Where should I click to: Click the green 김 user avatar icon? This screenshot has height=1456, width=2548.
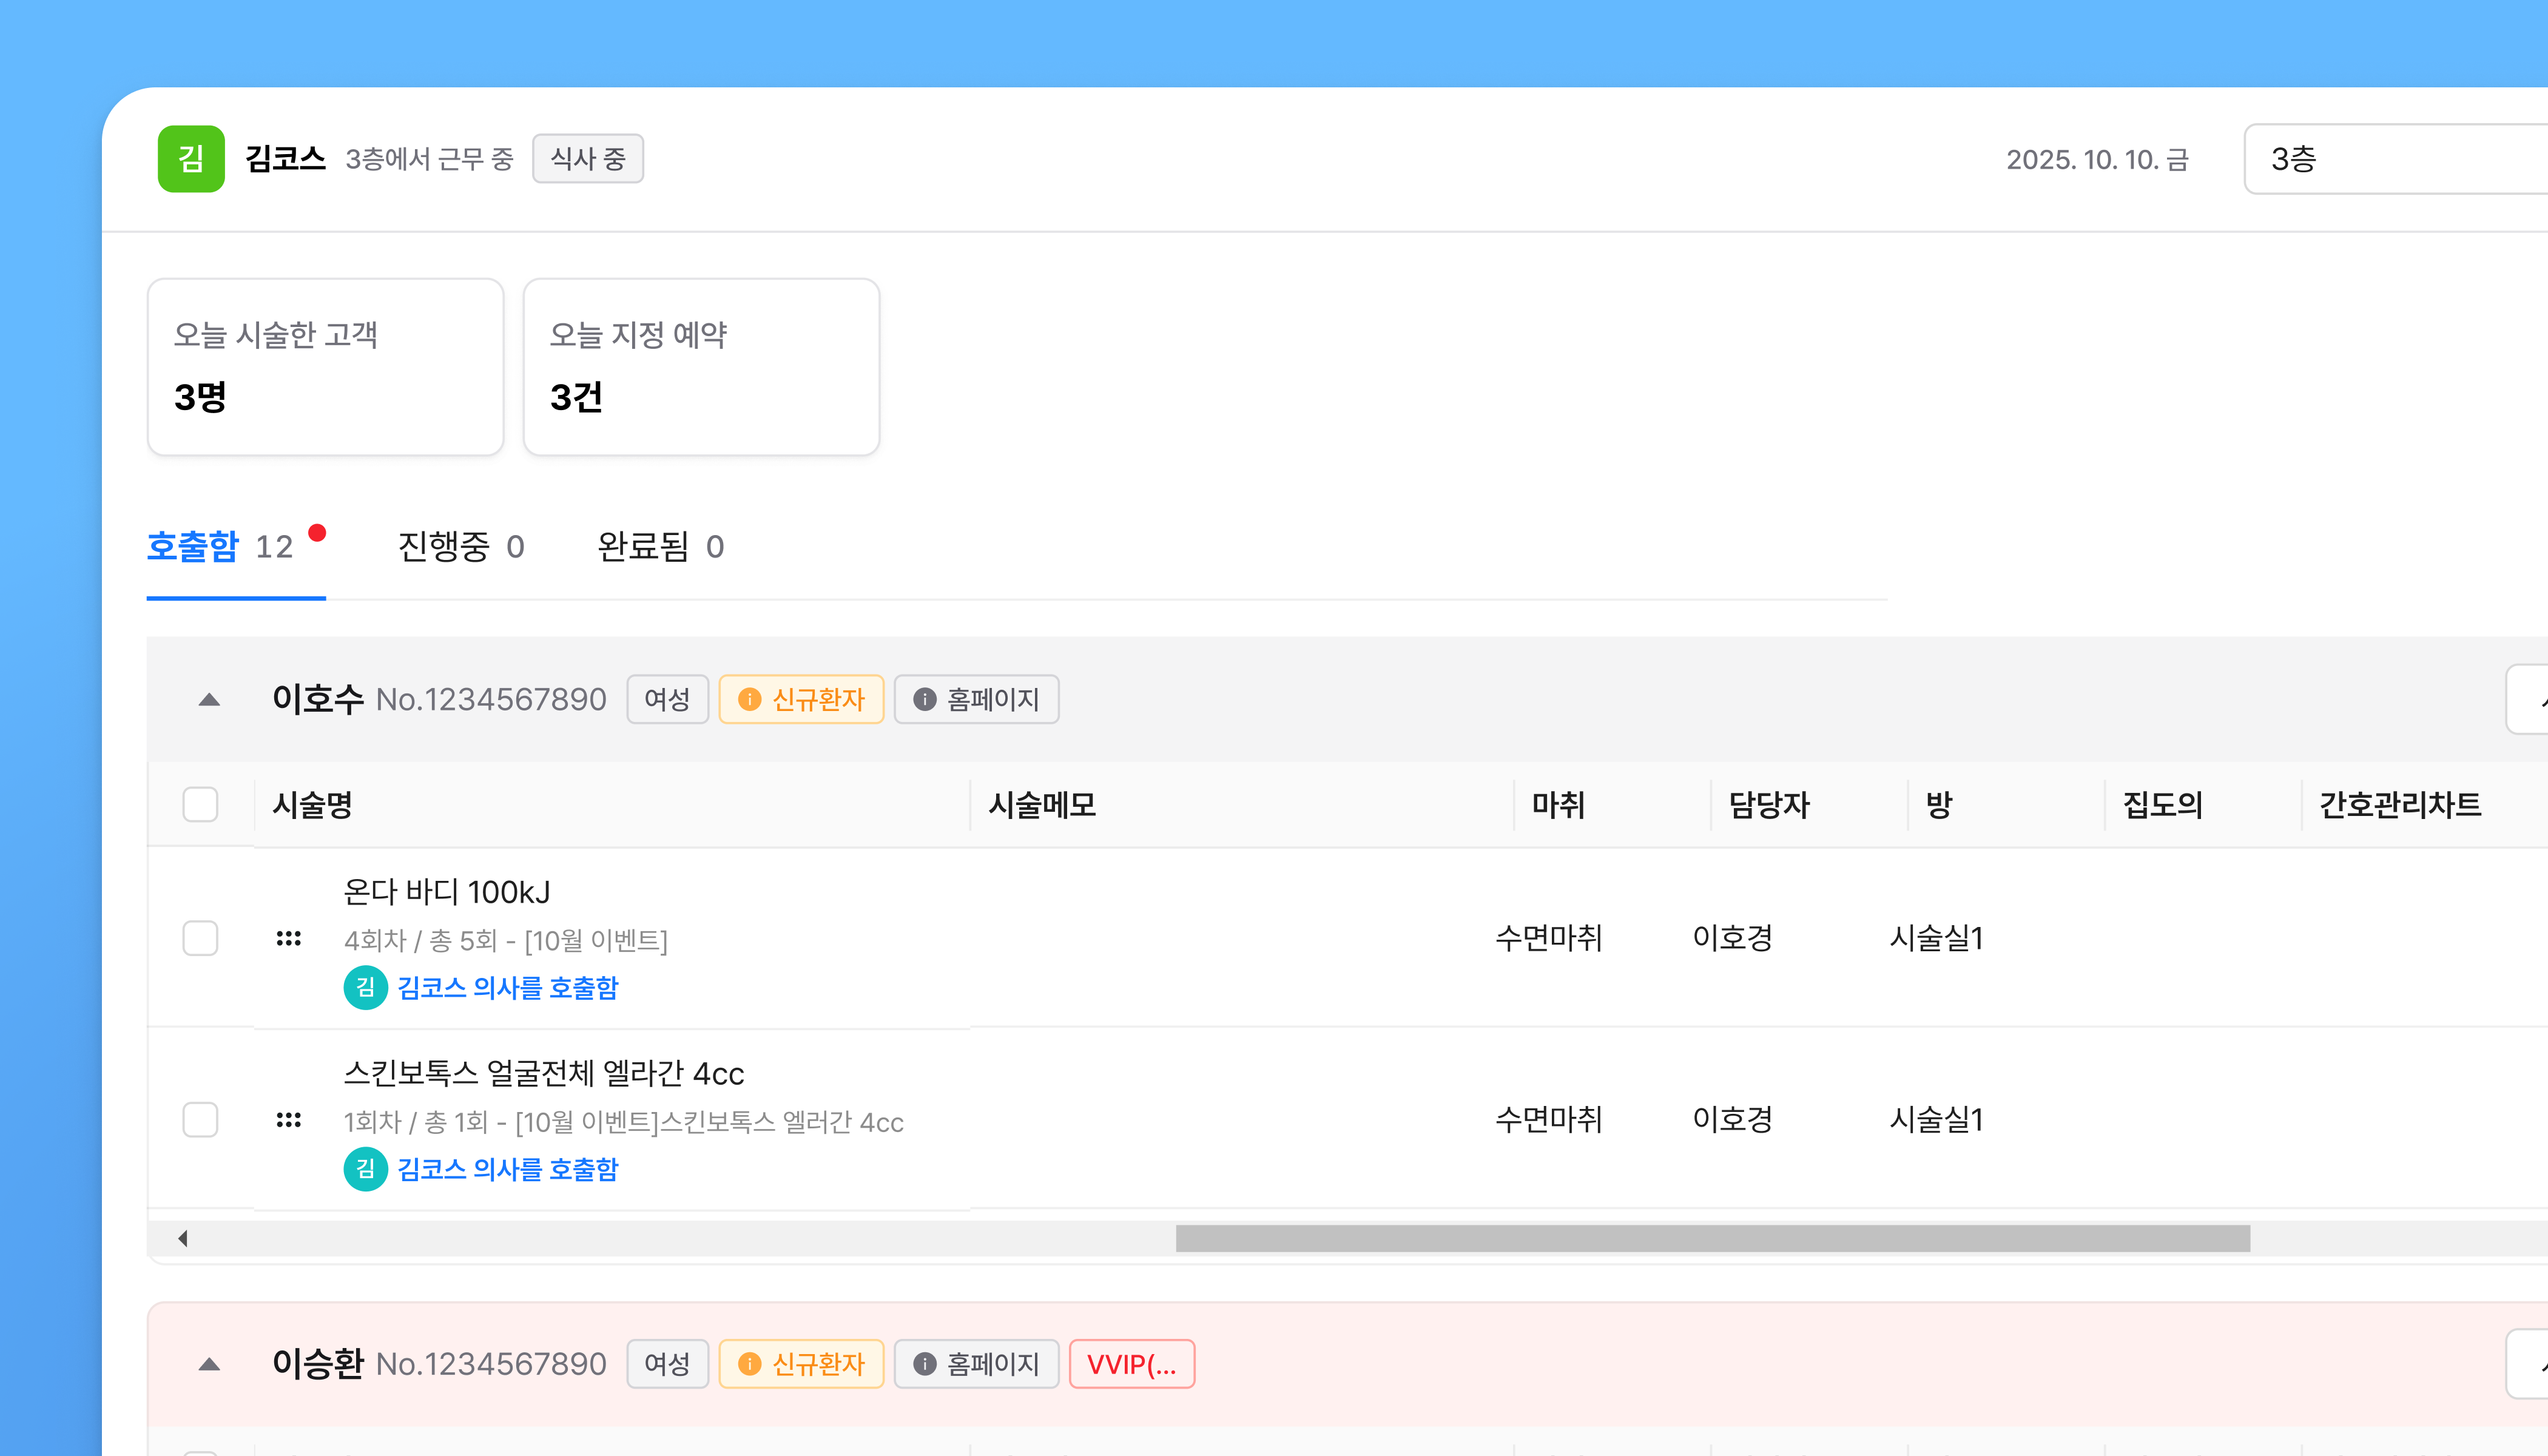(x=191, y=158)
